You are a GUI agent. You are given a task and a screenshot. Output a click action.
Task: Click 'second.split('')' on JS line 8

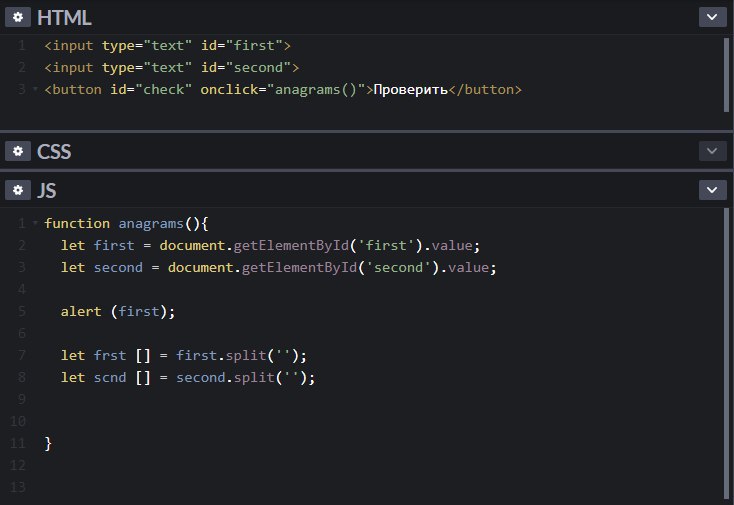241,377
